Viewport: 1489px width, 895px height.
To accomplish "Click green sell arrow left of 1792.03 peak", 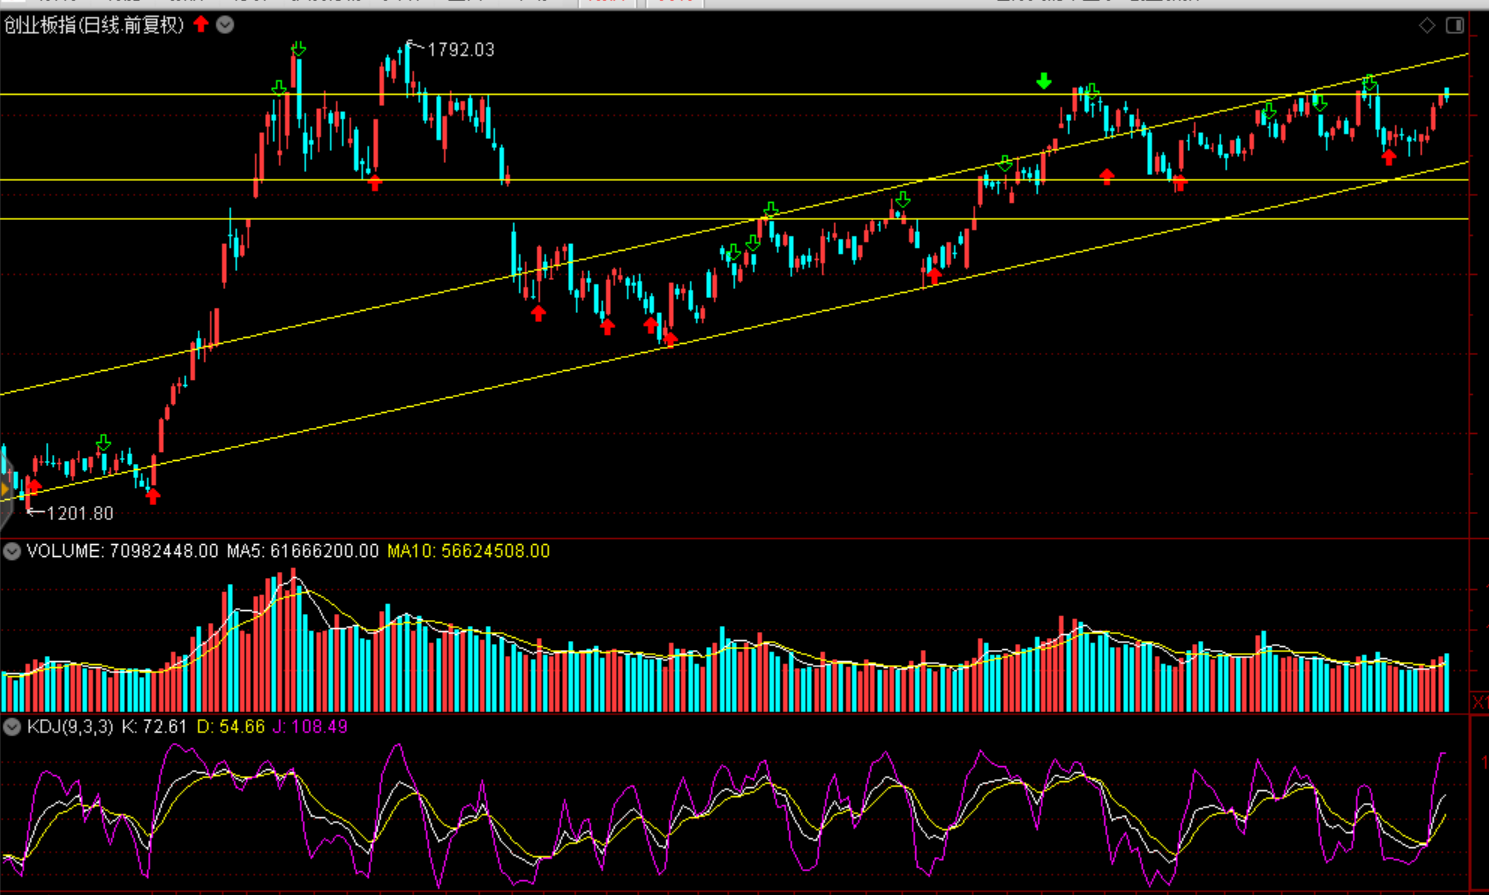I will tap(298, 49).
